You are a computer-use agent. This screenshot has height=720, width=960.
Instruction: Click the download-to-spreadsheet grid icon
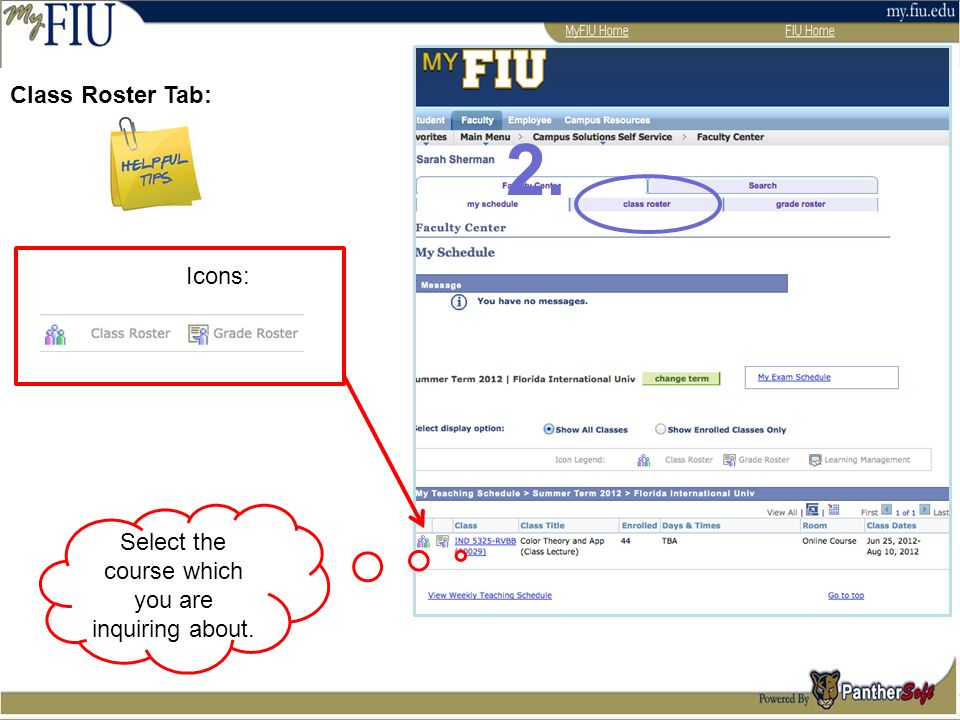click(x=834, y=509)
